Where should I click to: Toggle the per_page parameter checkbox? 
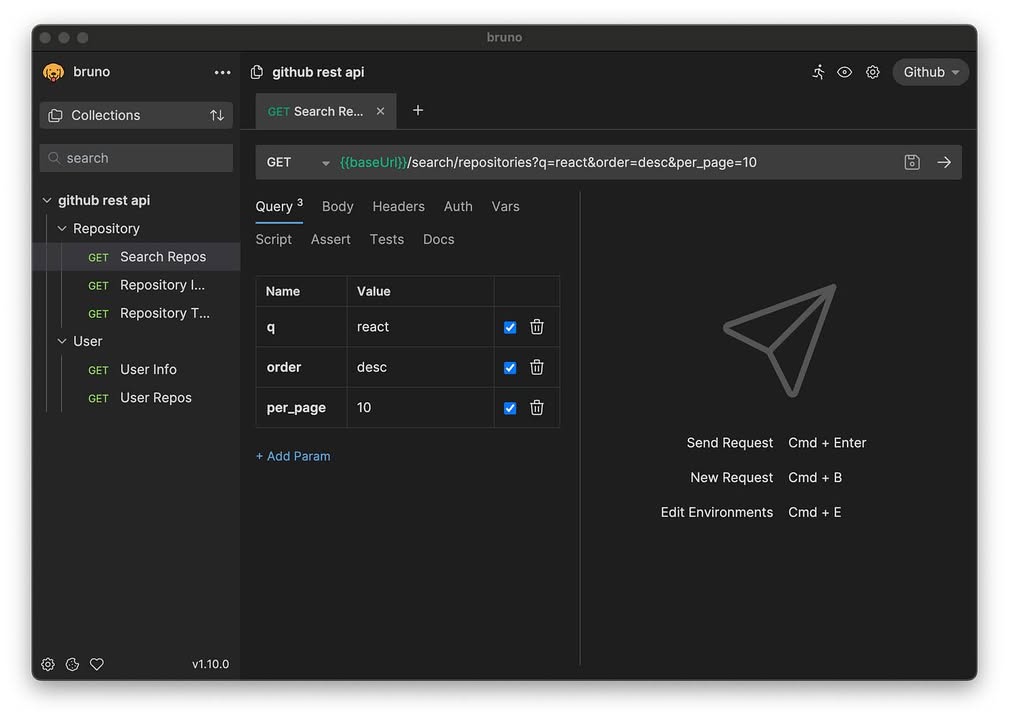(x=510, y=408)
